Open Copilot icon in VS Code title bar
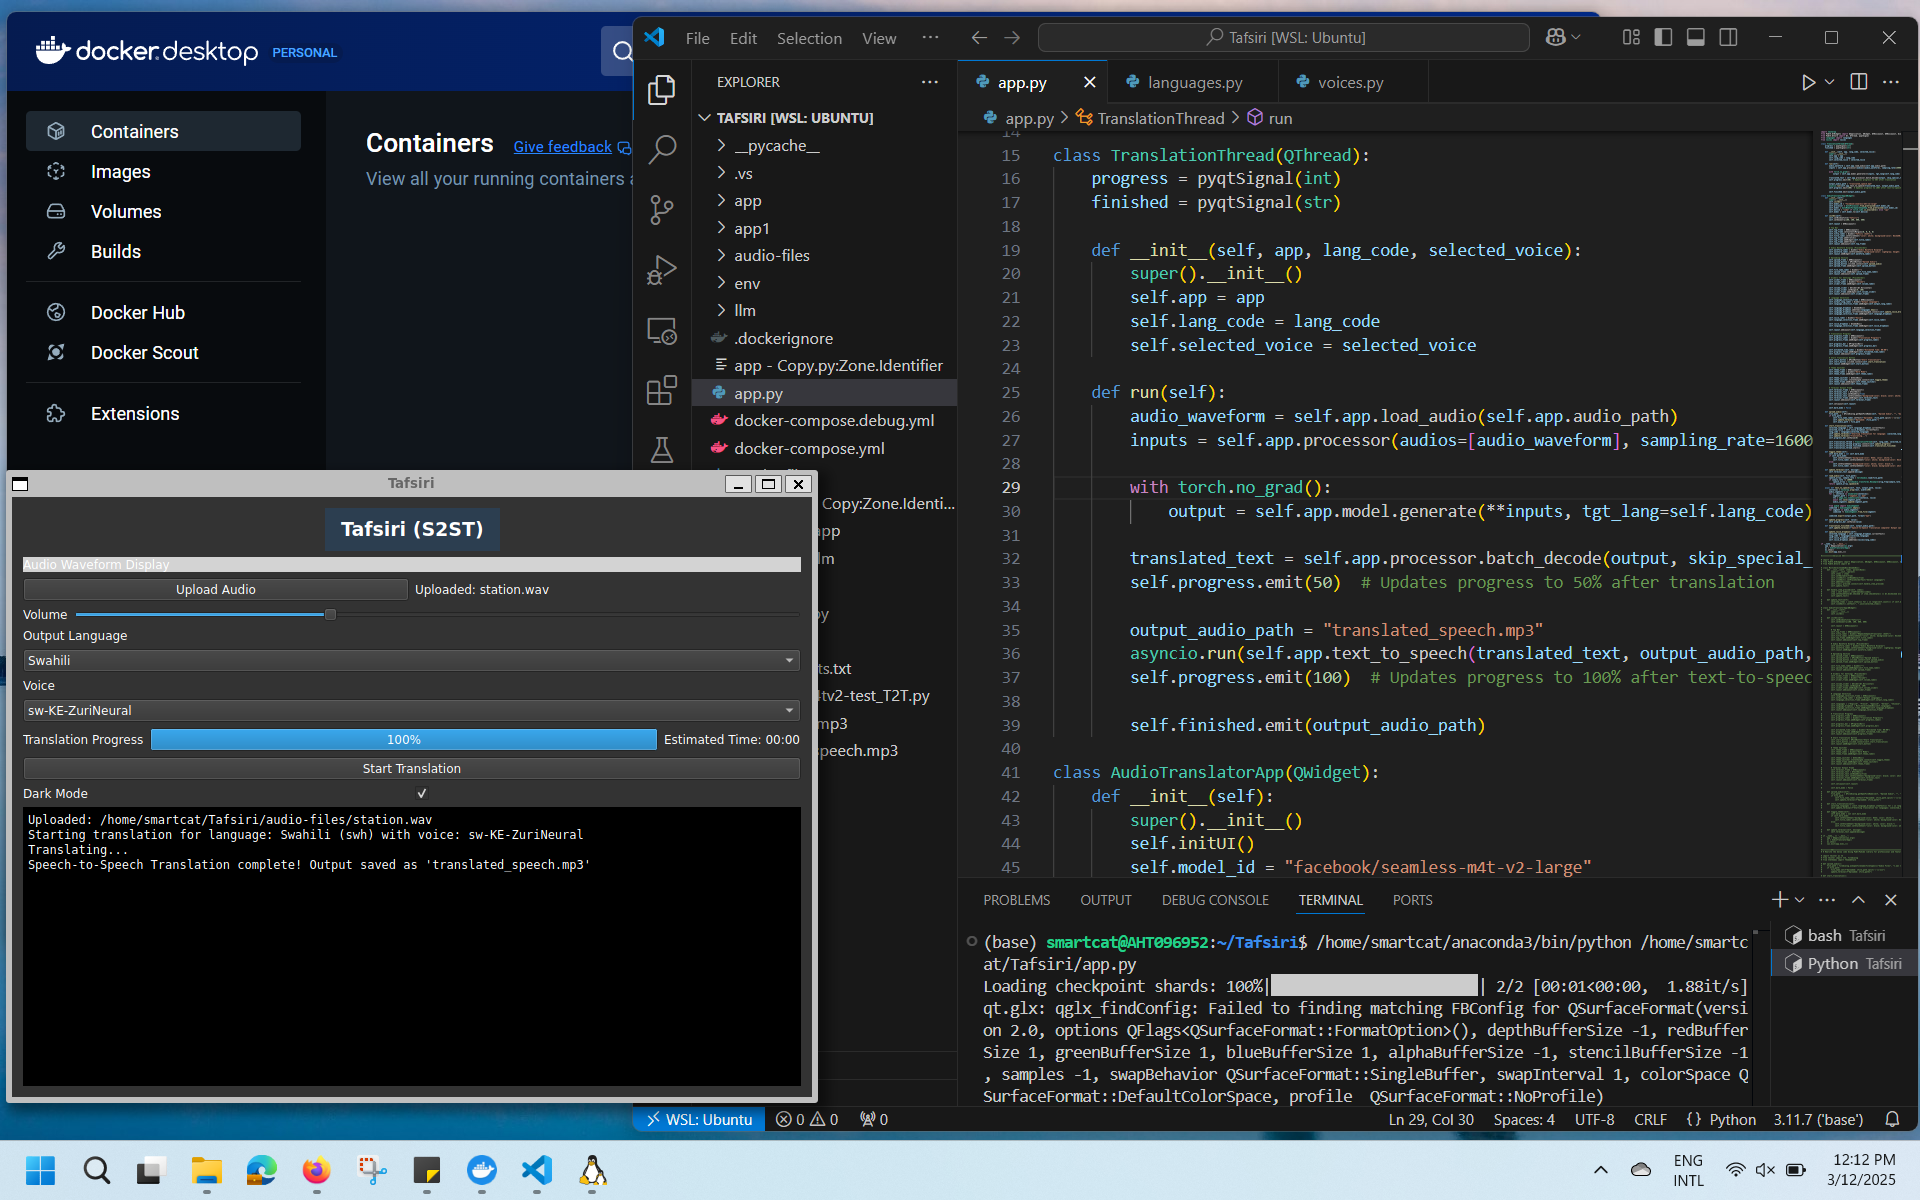This screenshot has height=1200, width=1920. pos(1555,37)
